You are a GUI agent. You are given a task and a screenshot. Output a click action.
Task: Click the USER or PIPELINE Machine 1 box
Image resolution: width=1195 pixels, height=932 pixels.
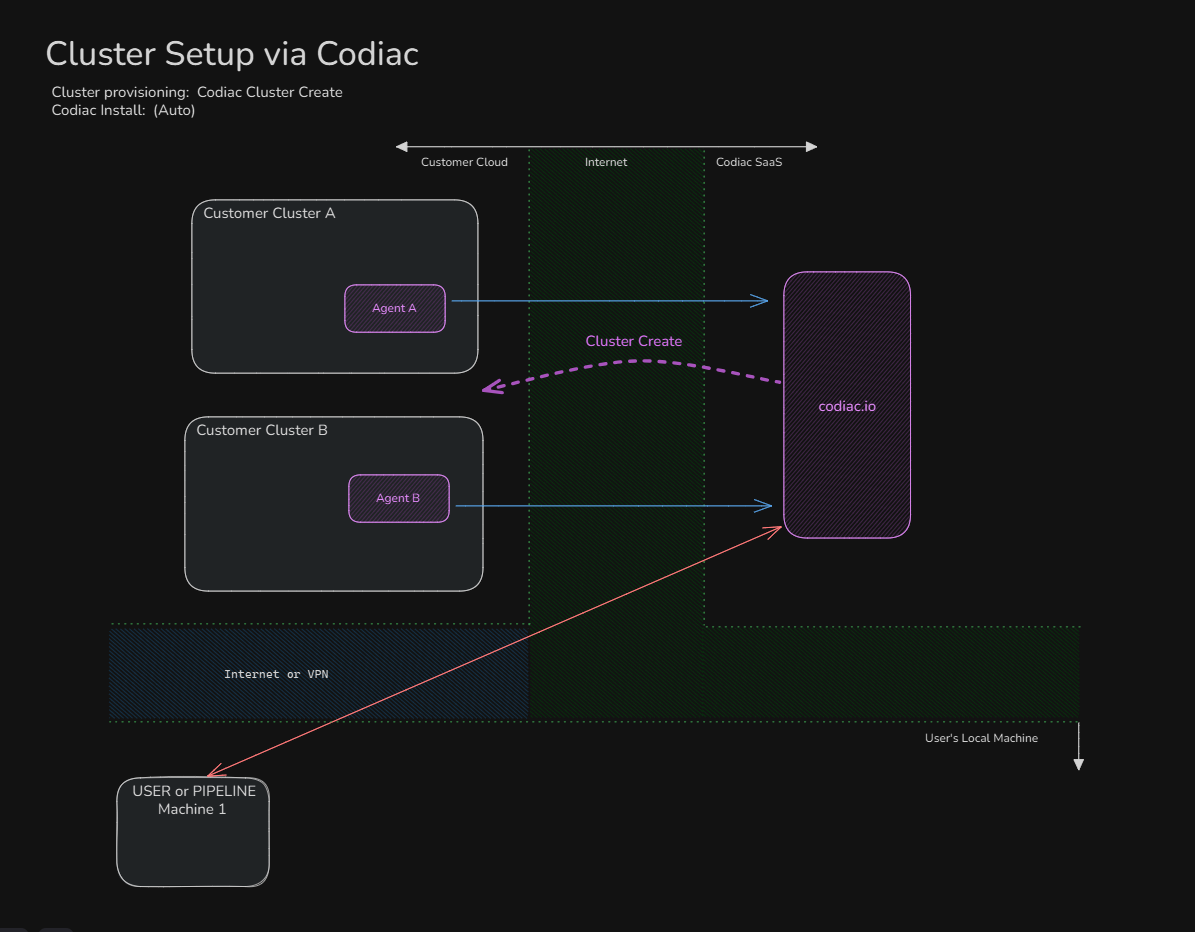click(x=192, y=831)
